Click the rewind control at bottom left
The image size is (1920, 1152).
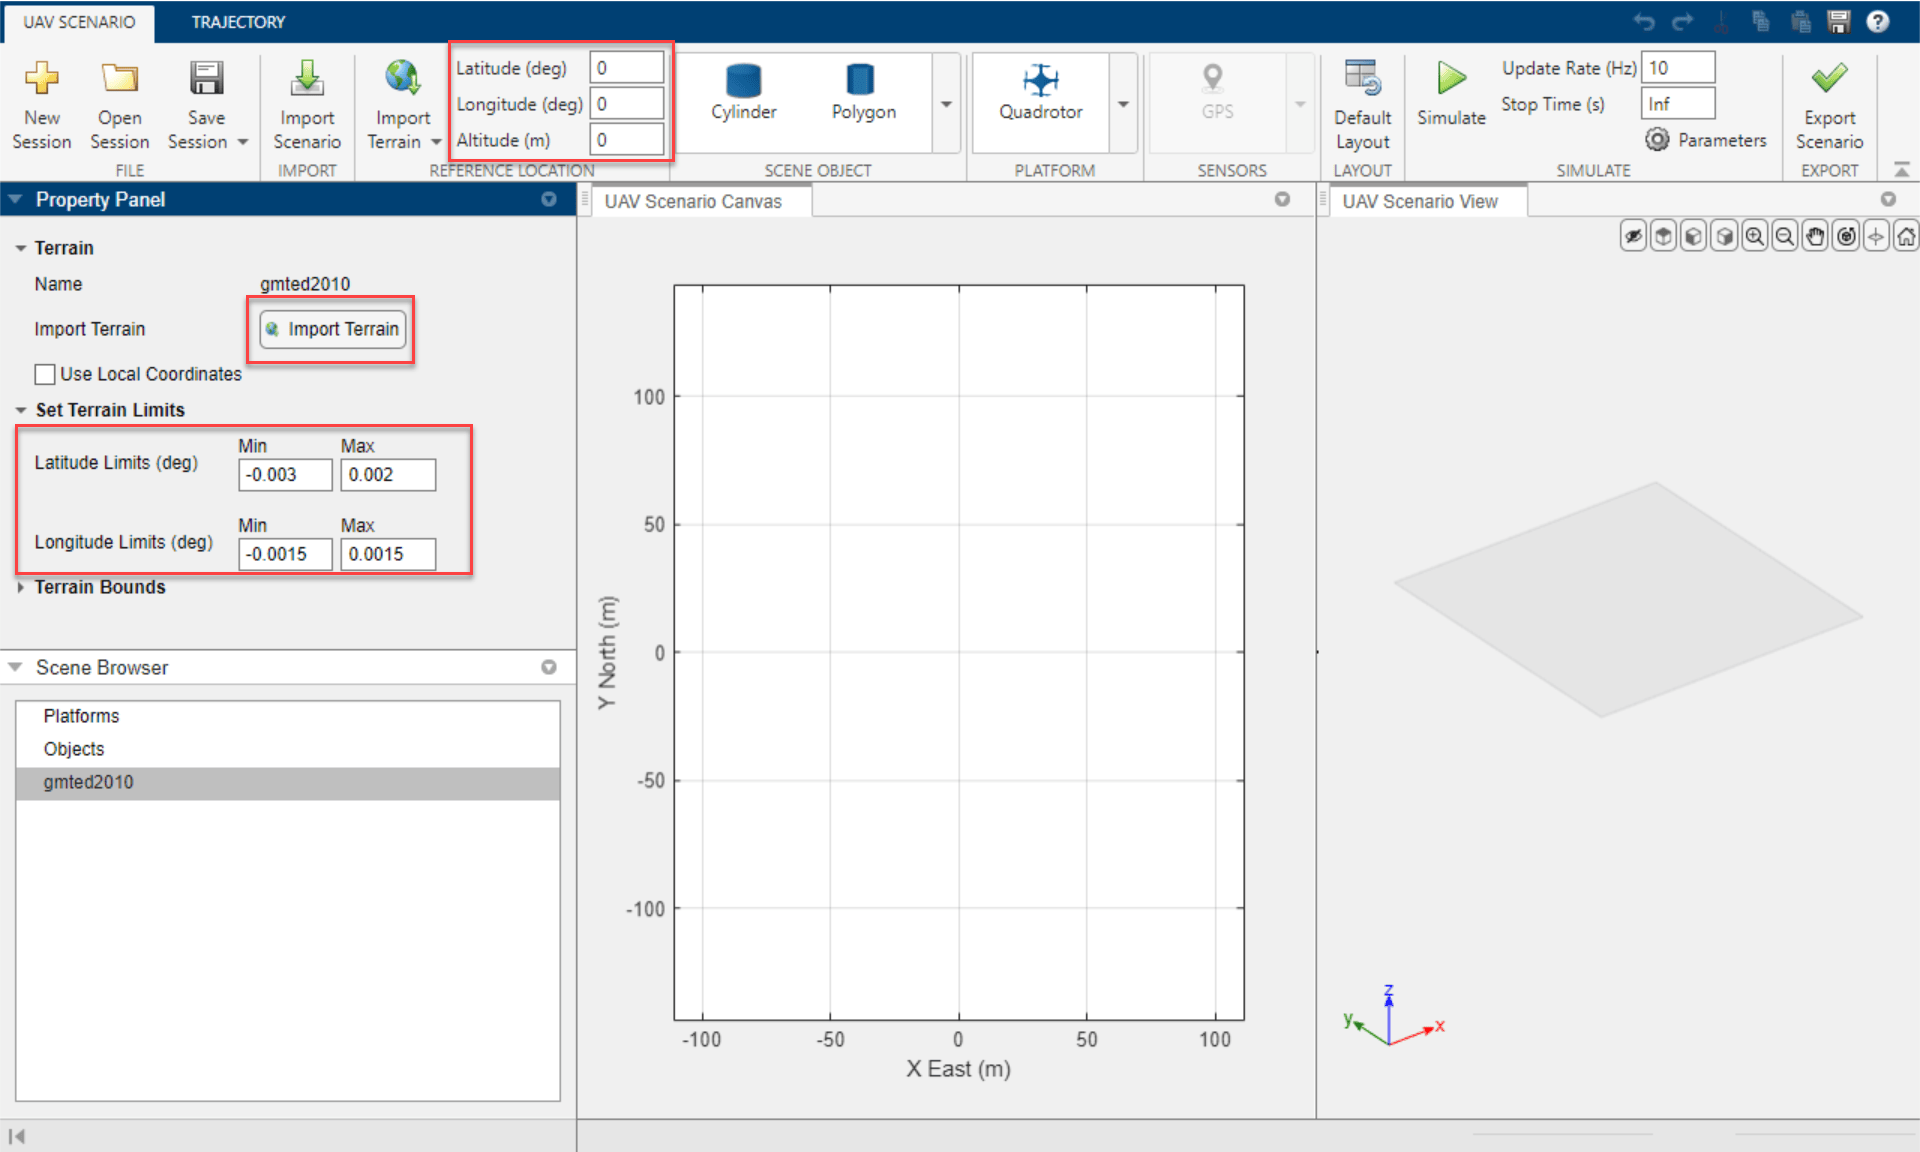[x=16, y=1136]
